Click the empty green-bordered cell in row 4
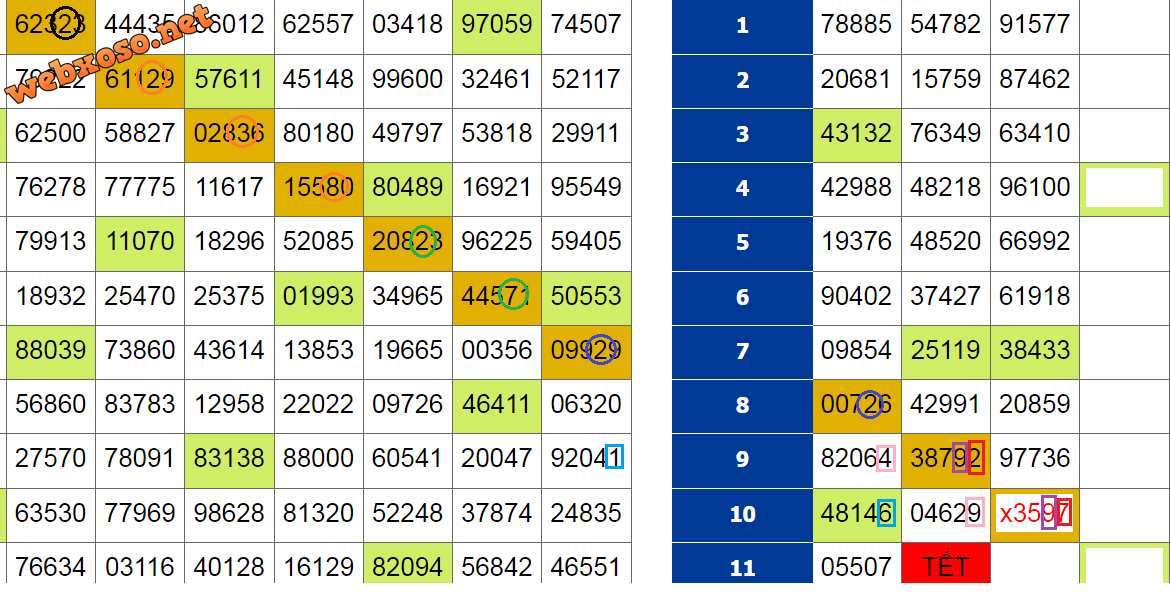The width and height of the screenshot is (1170, 614). click(x=1124, y=189)
